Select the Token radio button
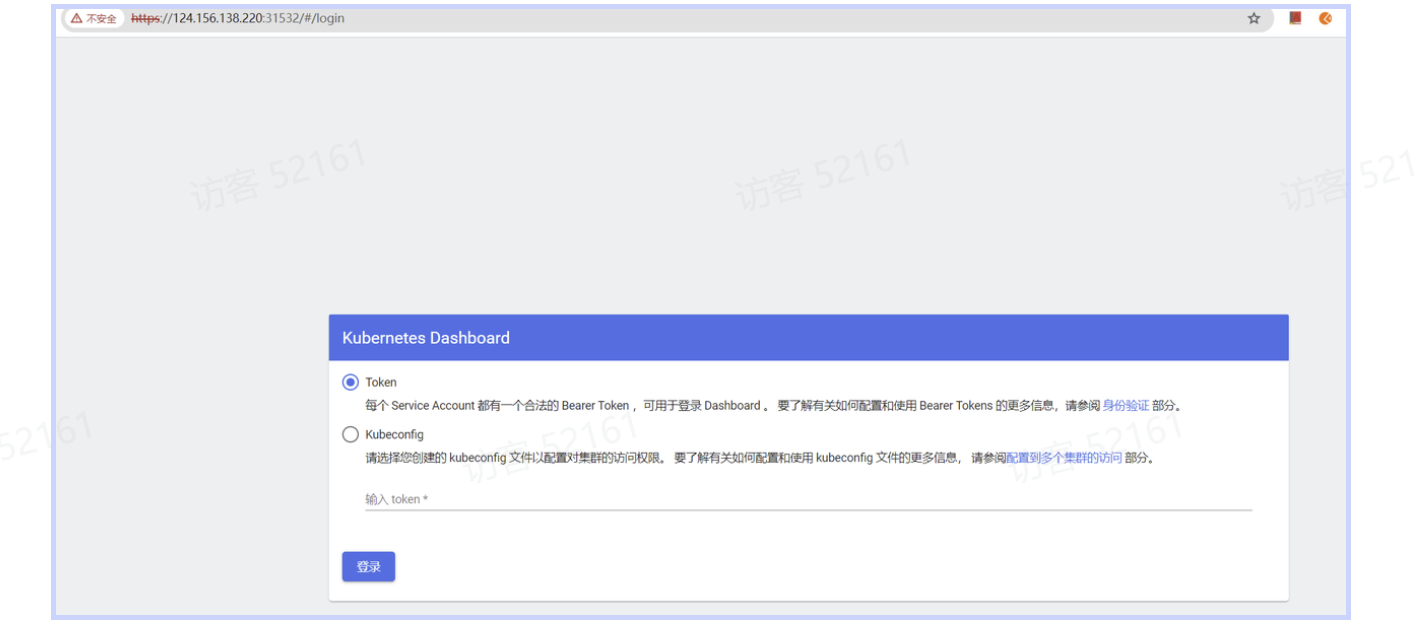The width and height of the screenshot is (1414, 623). (x=350, y=382)
